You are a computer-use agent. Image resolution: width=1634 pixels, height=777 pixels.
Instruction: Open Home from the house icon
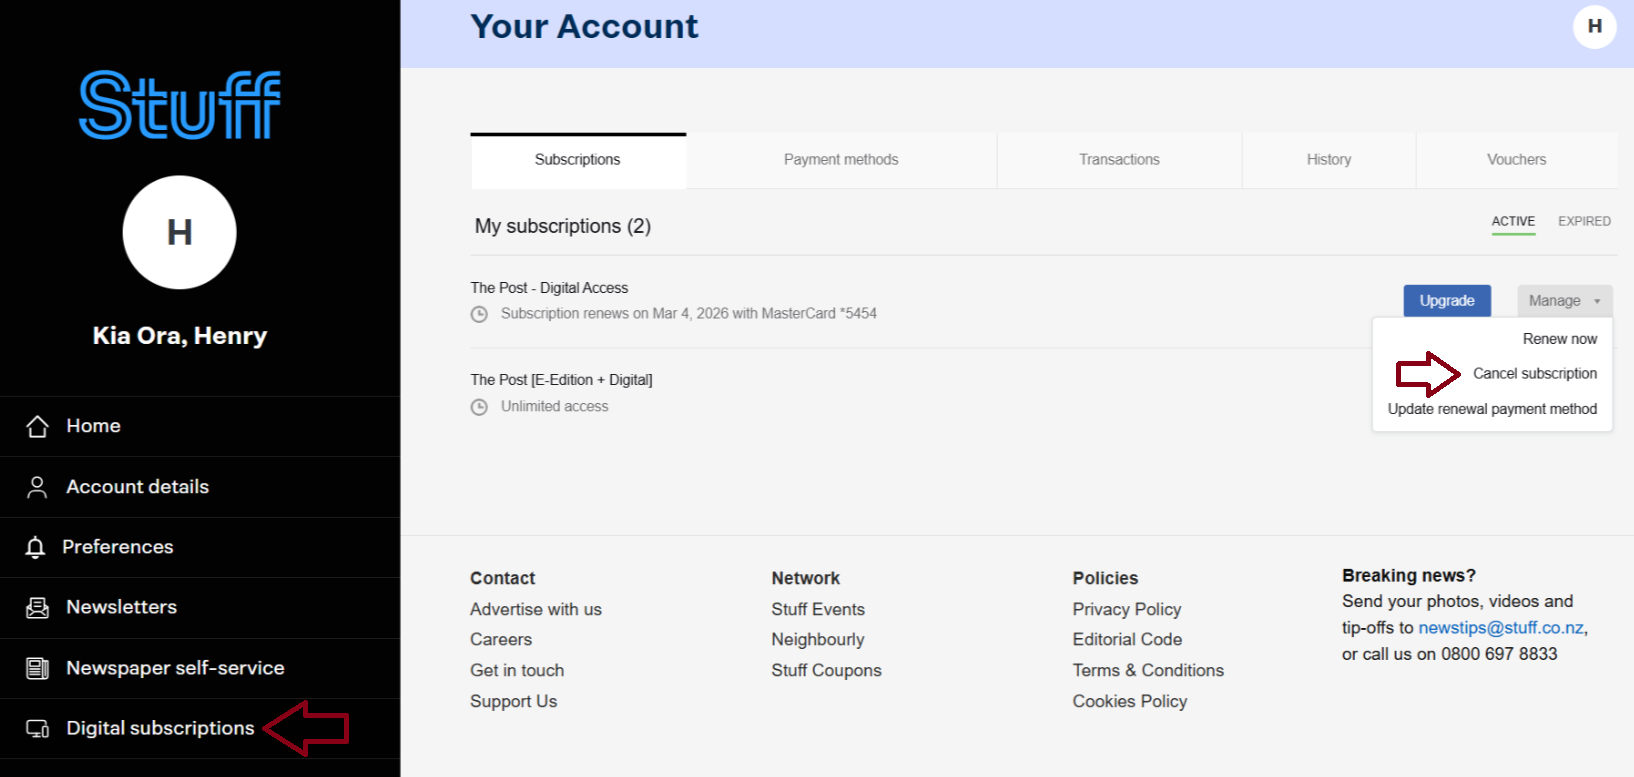[38, 427]
